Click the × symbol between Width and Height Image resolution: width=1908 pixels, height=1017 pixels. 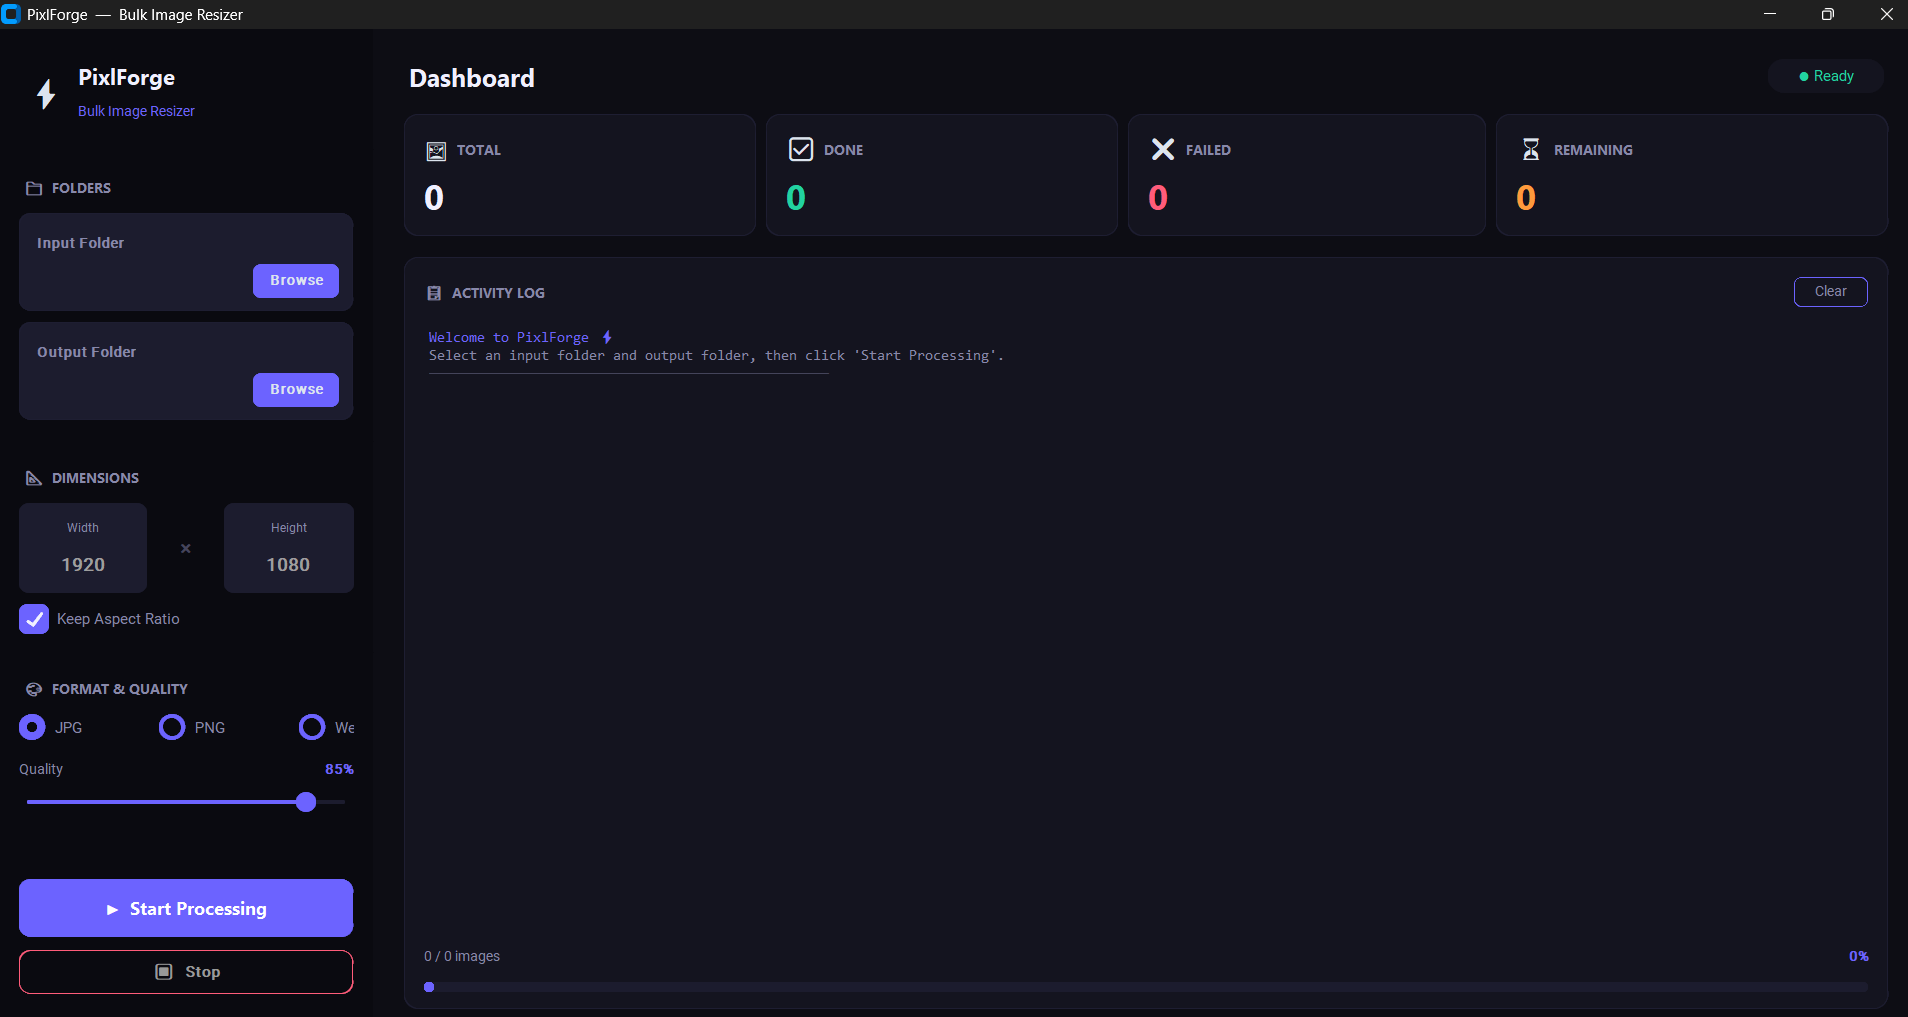point(186,549)
